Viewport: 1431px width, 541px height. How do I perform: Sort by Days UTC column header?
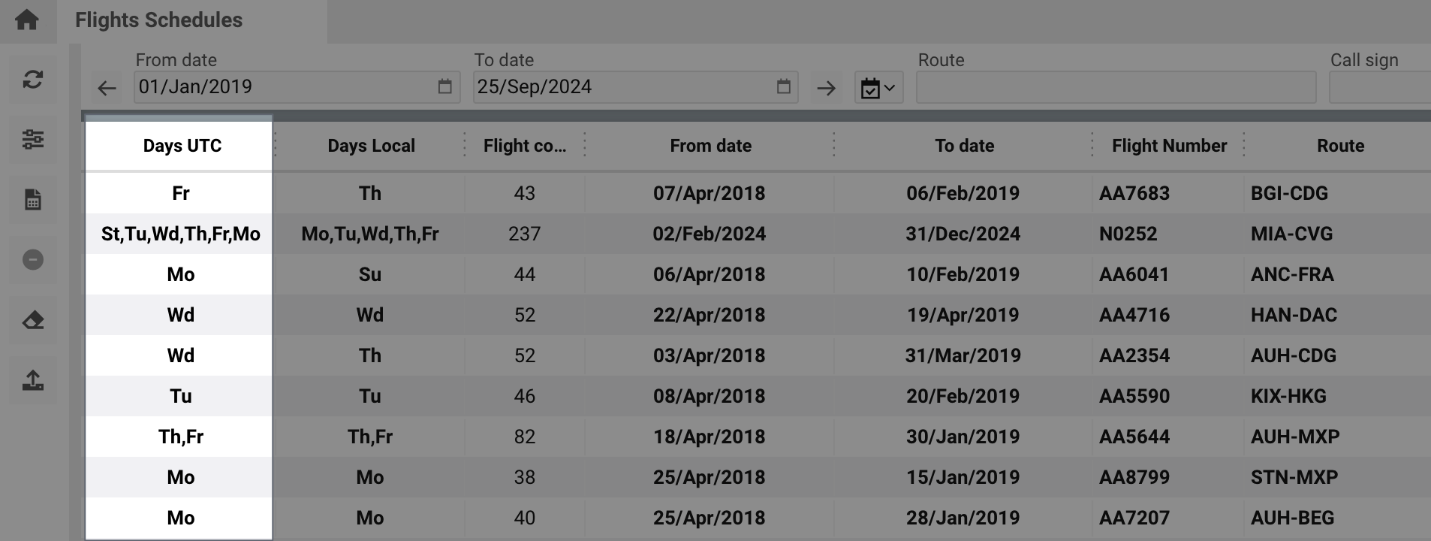tap(181, 146)
